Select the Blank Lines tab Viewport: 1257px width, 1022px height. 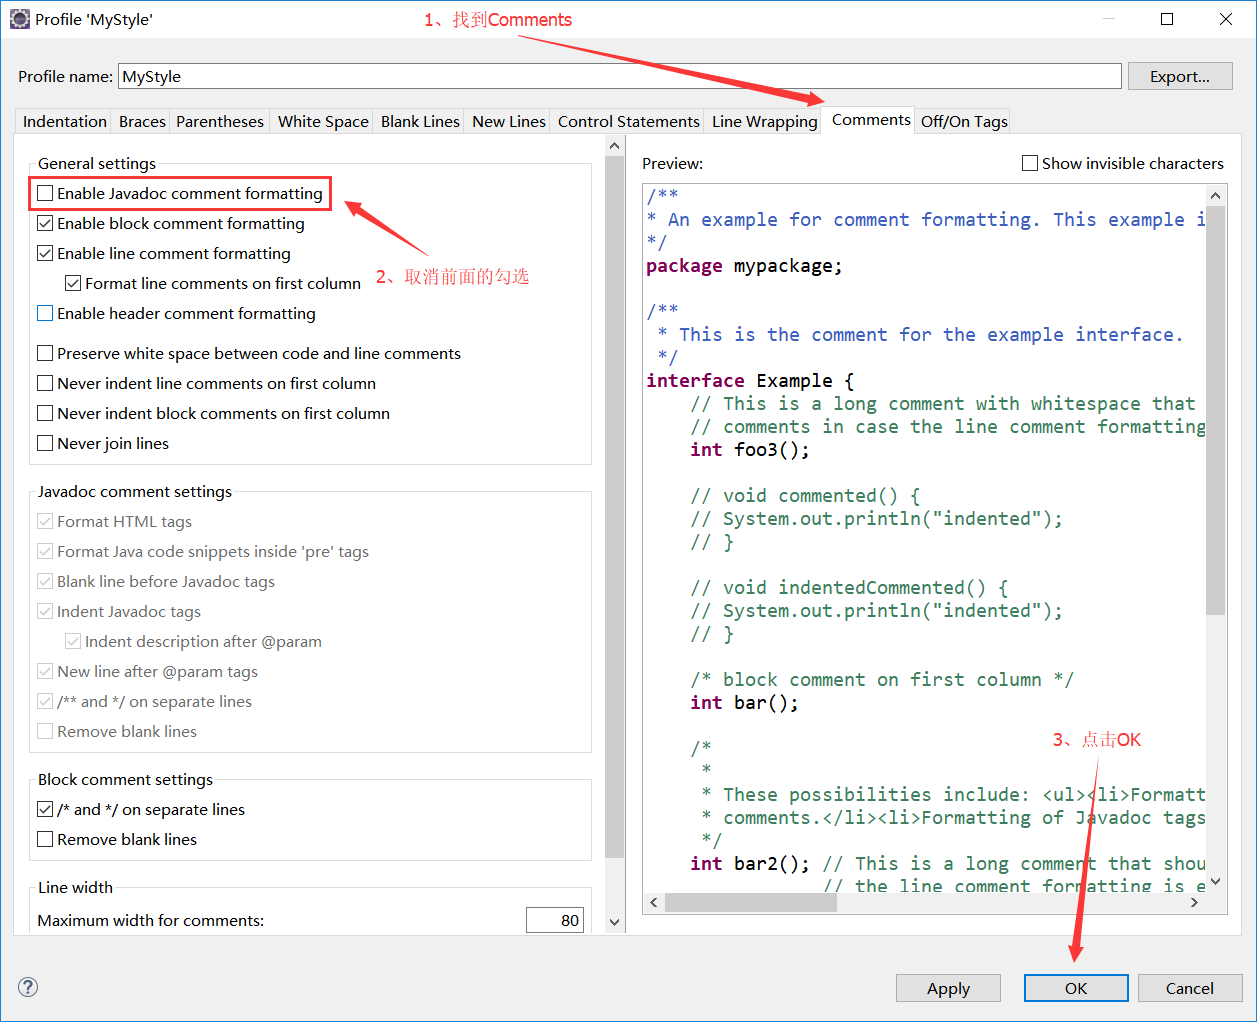(420, 121)
